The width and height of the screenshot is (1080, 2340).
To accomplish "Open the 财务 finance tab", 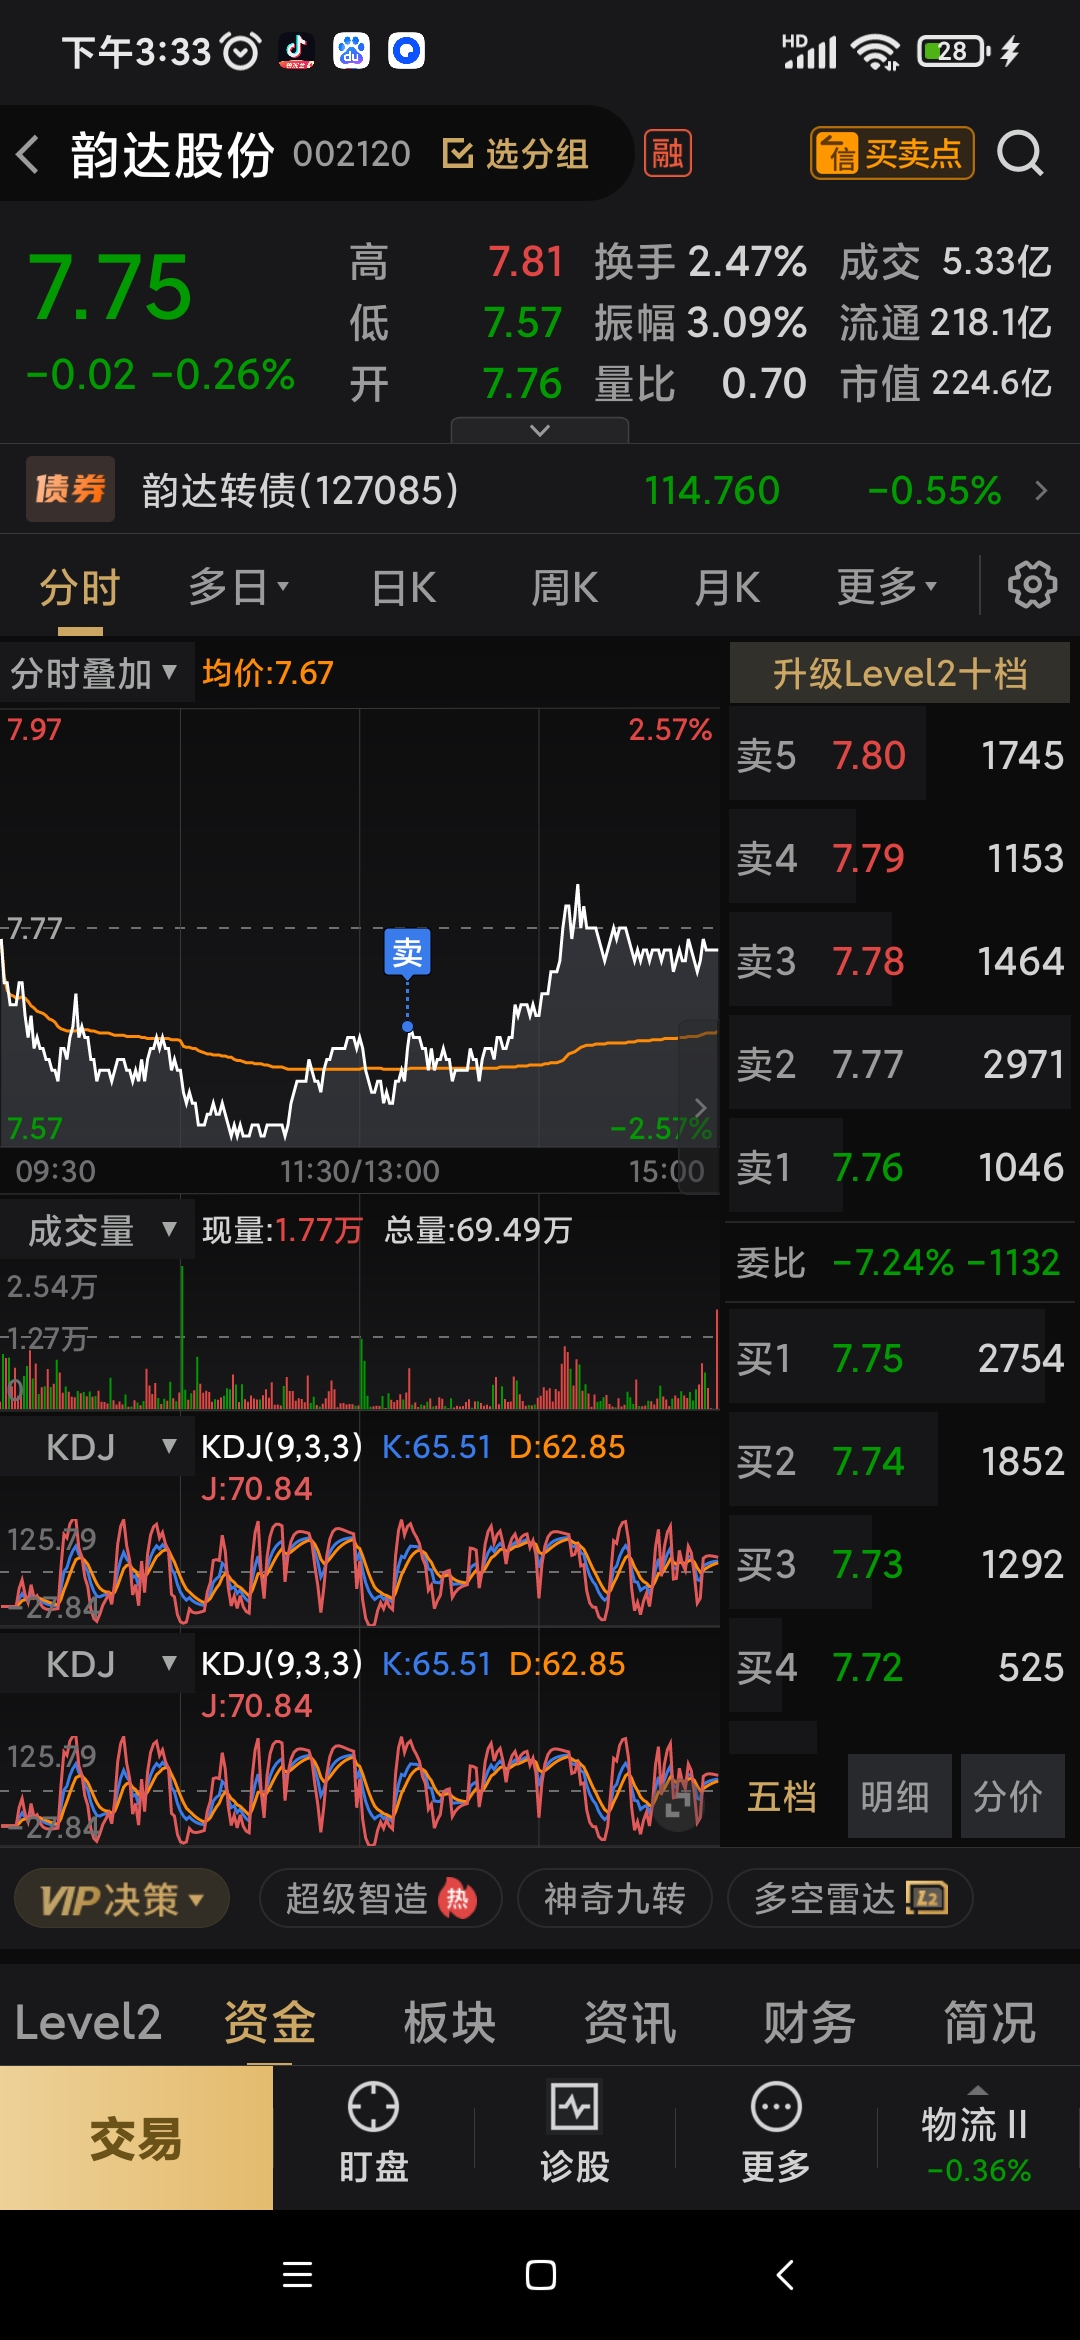I will click(810, 2022).
